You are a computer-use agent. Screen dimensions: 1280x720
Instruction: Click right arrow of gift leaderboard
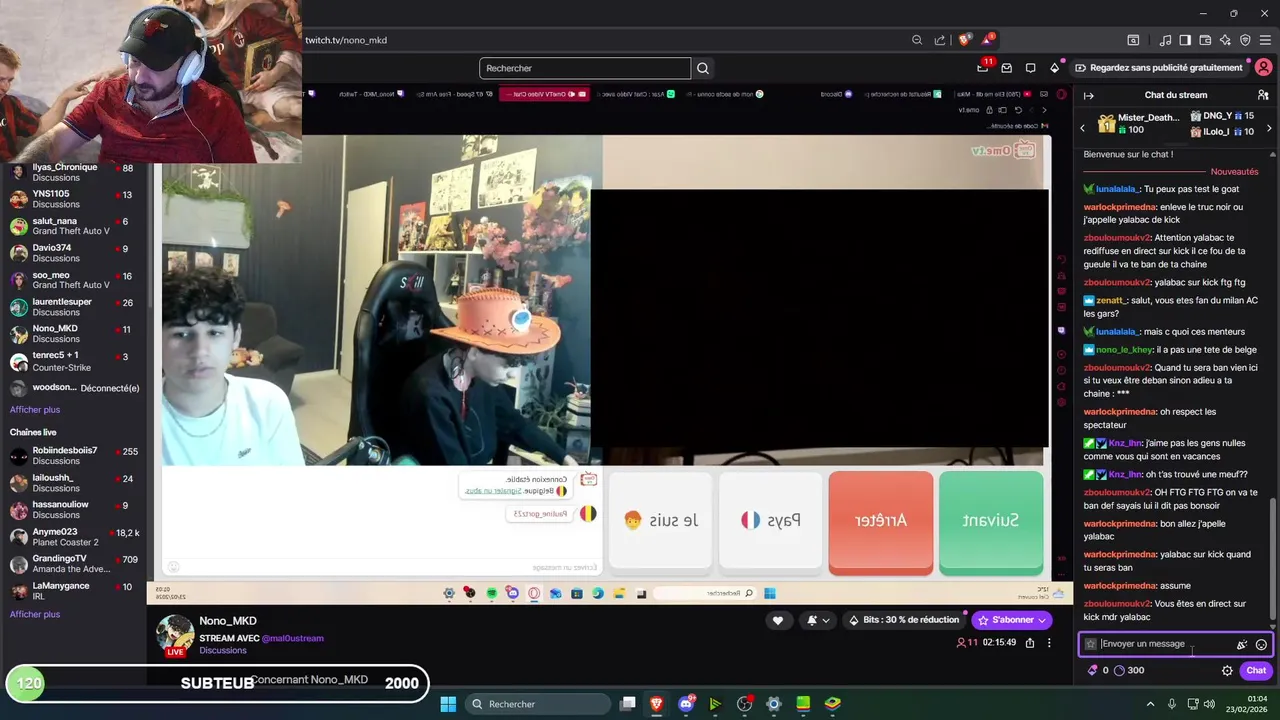click(1270, 128)
